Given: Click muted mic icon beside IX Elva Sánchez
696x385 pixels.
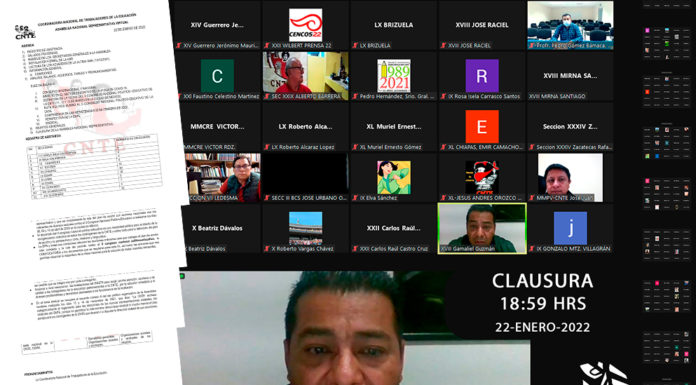Looking at the screenshot, I should (355, 198).
